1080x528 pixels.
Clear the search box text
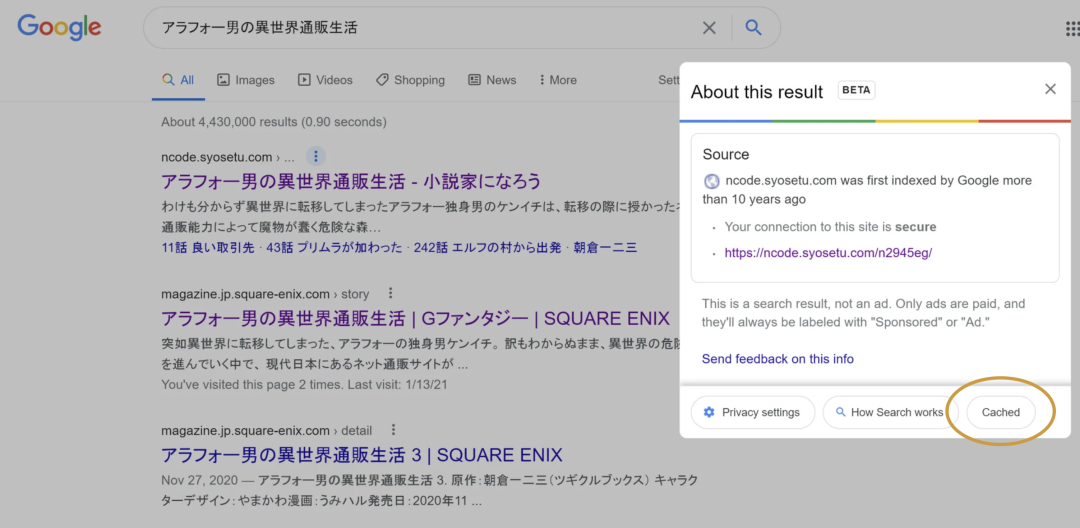[709, 28]
